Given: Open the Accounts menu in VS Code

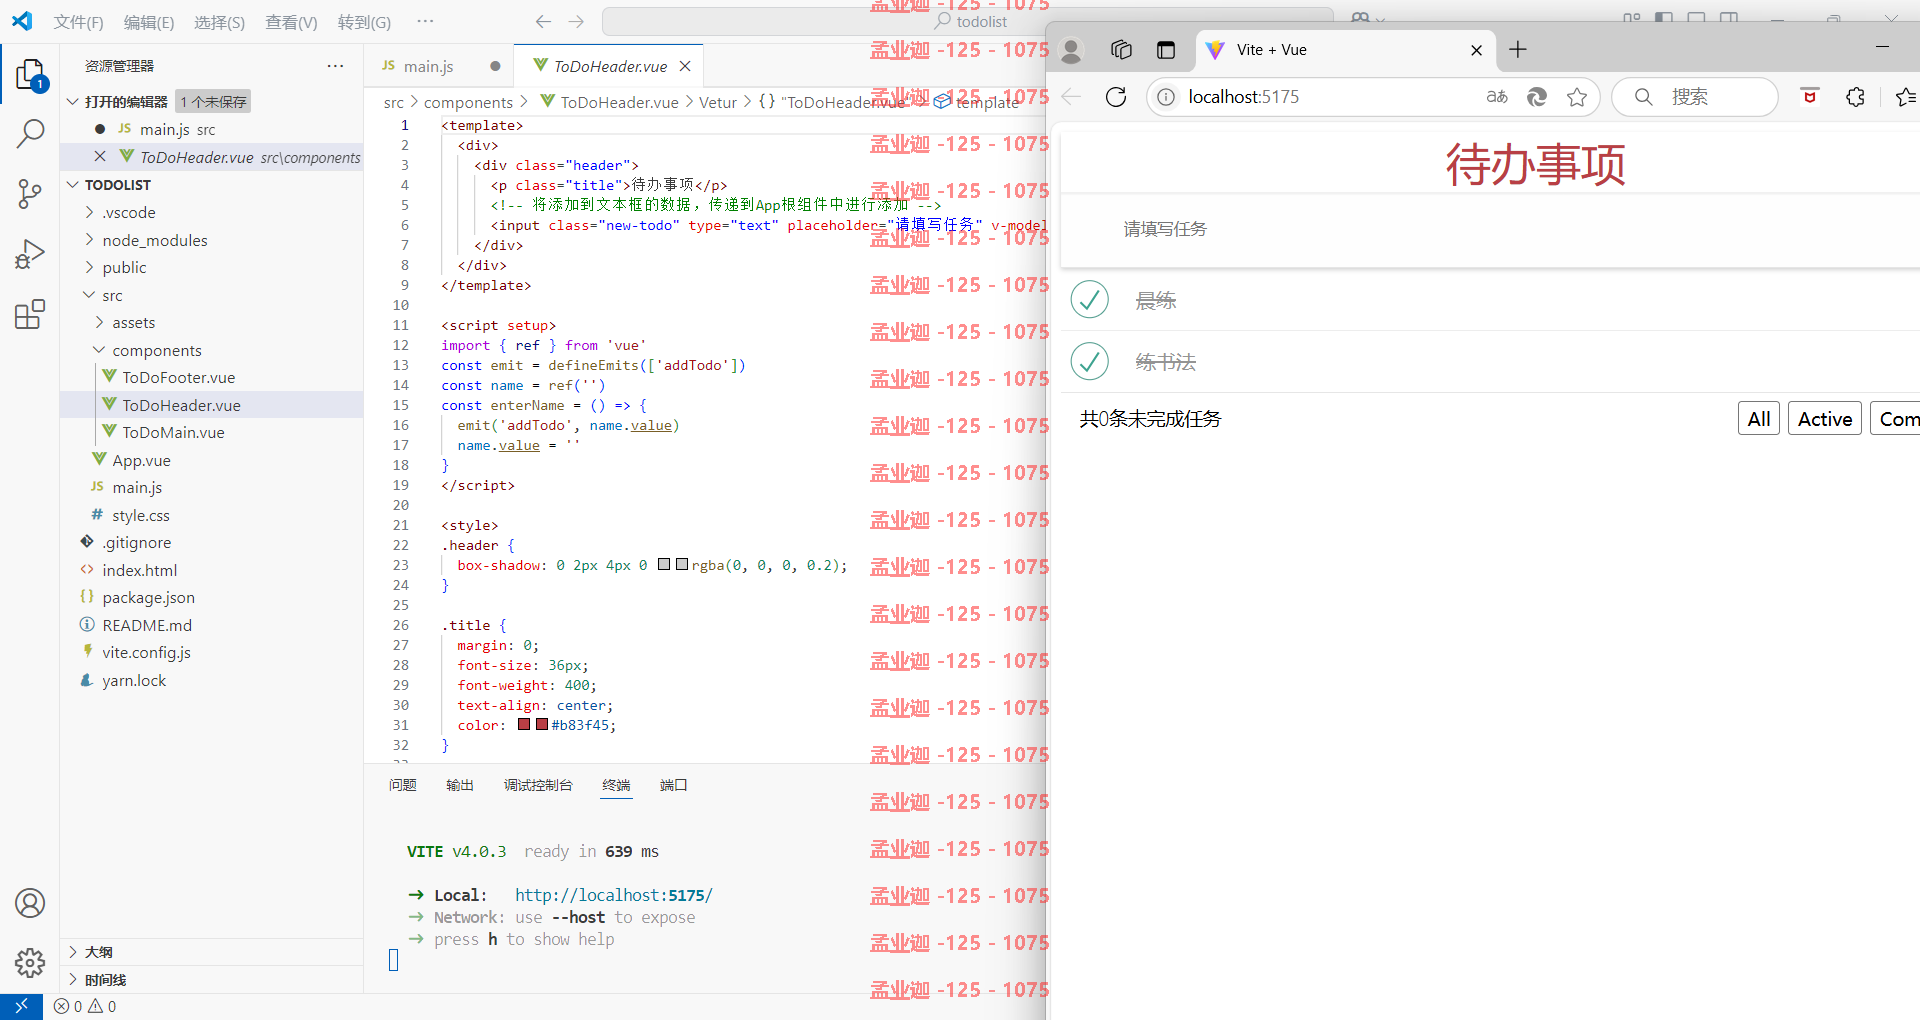Looking at the screenshot, I should click(x=30, y=903).
